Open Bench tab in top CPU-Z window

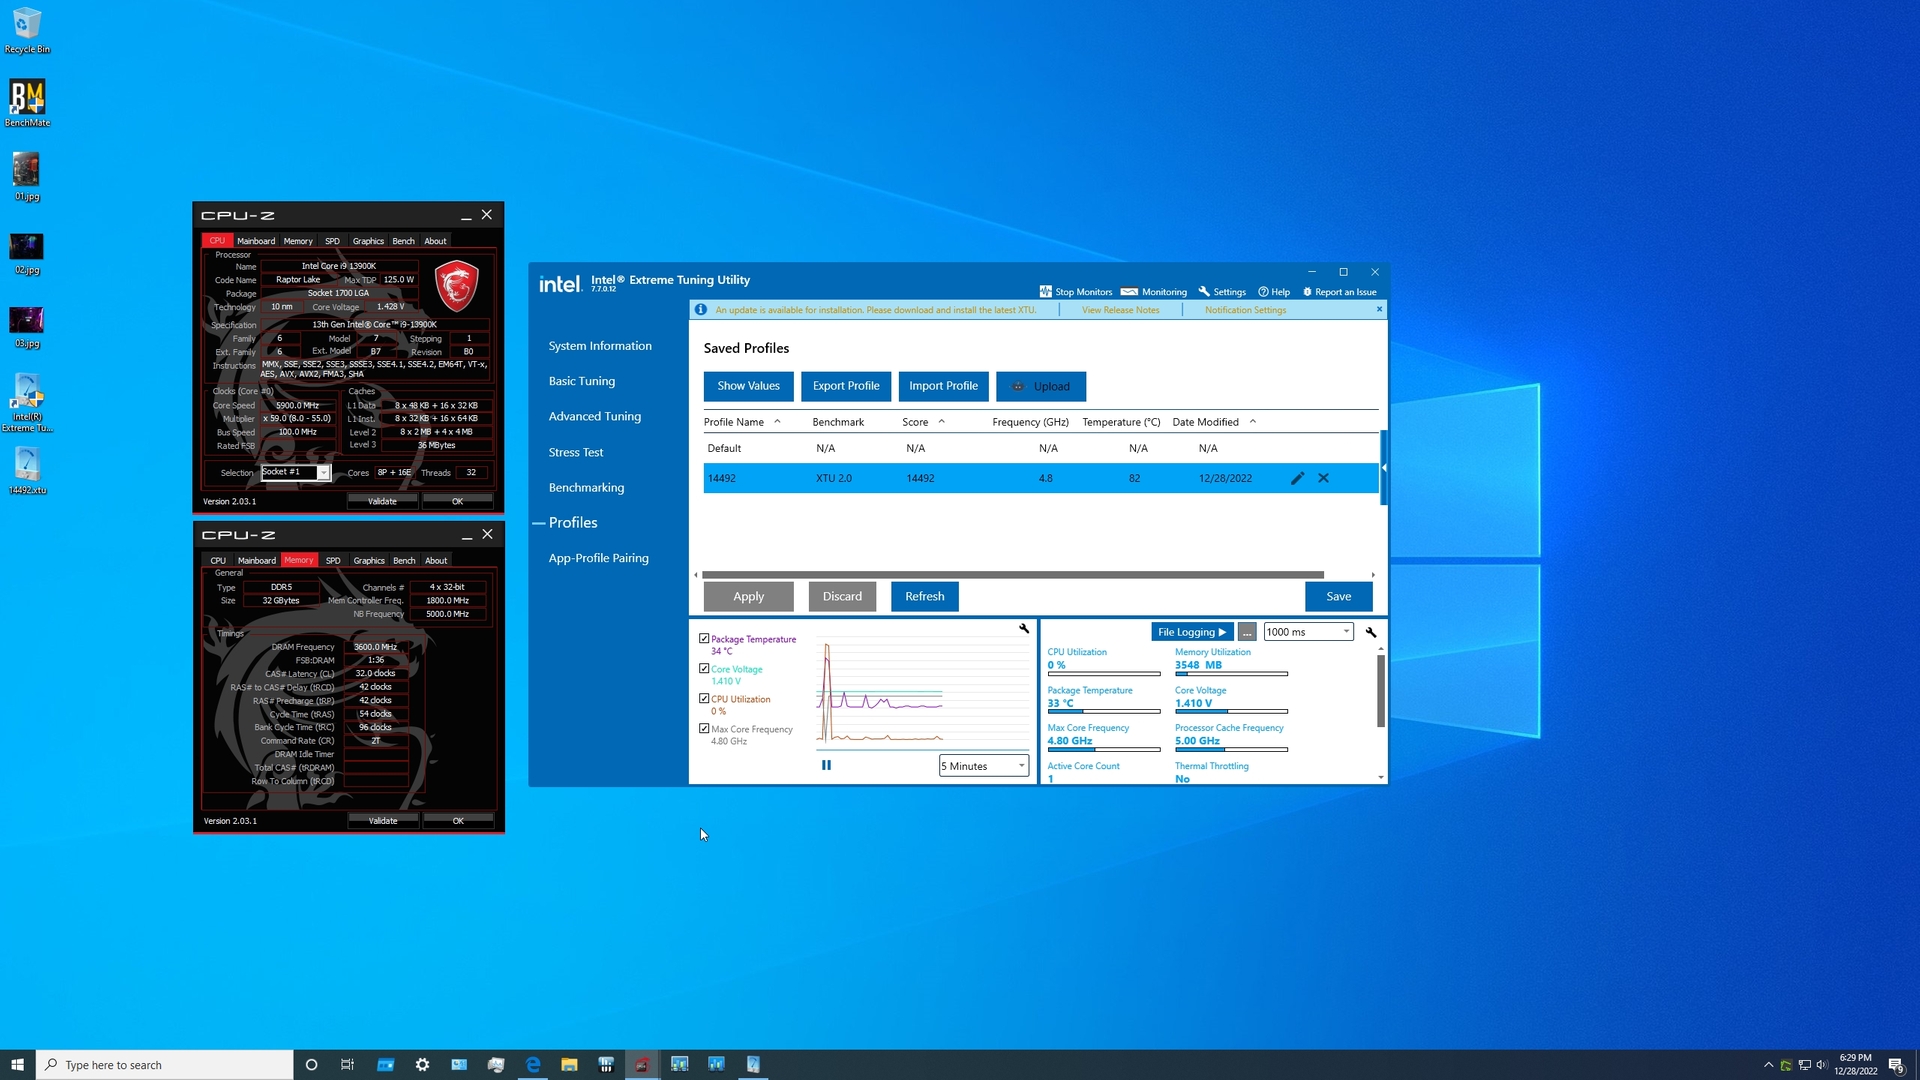403,241
